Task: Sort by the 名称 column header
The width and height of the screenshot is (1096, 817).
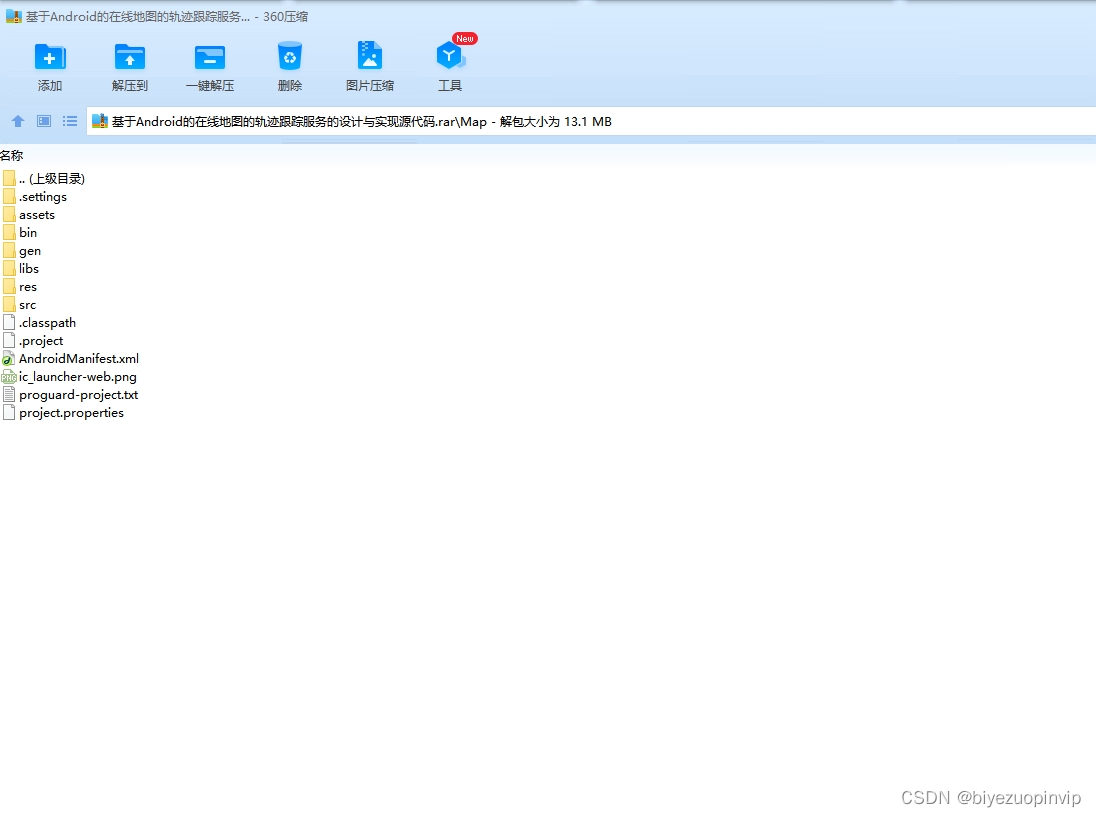Action: pos(12,155)
